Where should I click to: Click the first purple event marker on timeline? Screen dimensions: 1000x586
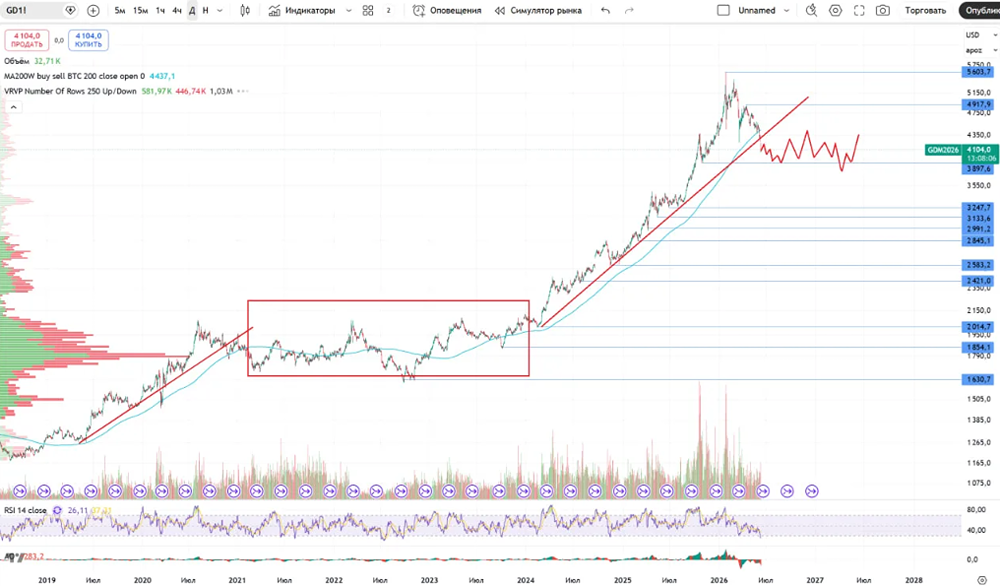20,491
